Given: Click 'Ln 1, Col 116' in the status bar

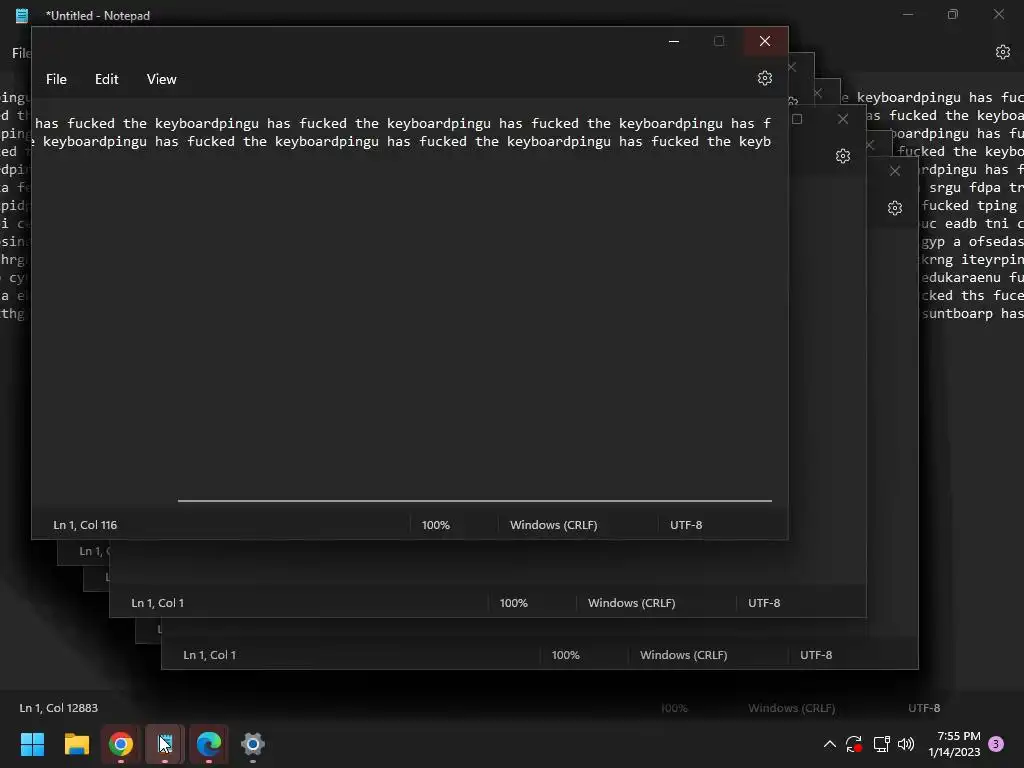Looking at the screenshot, I should point(85,525).
